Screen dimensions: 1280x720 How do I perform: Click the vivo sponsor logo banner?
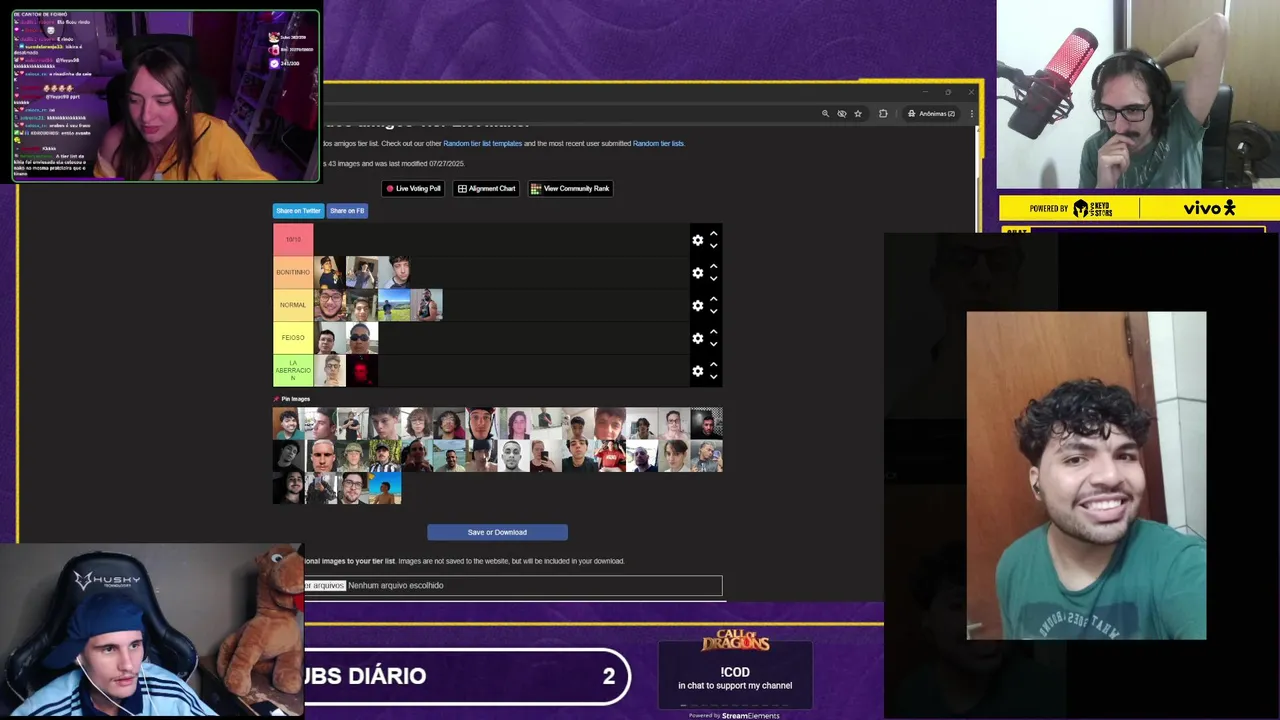(1209, 208)
